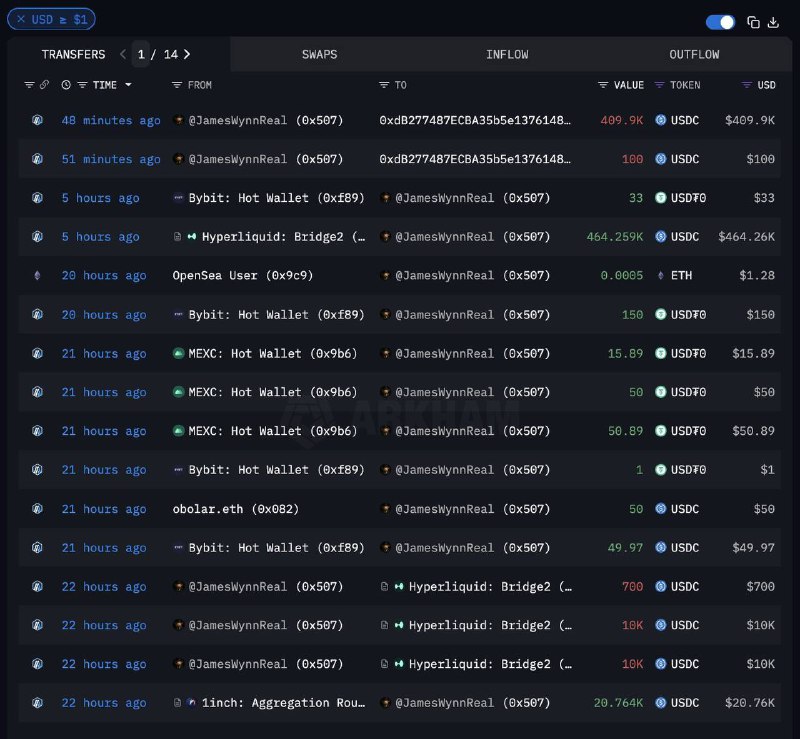Go to next transfers page
Screen dimensions: 800x739
tap(187, 54)
